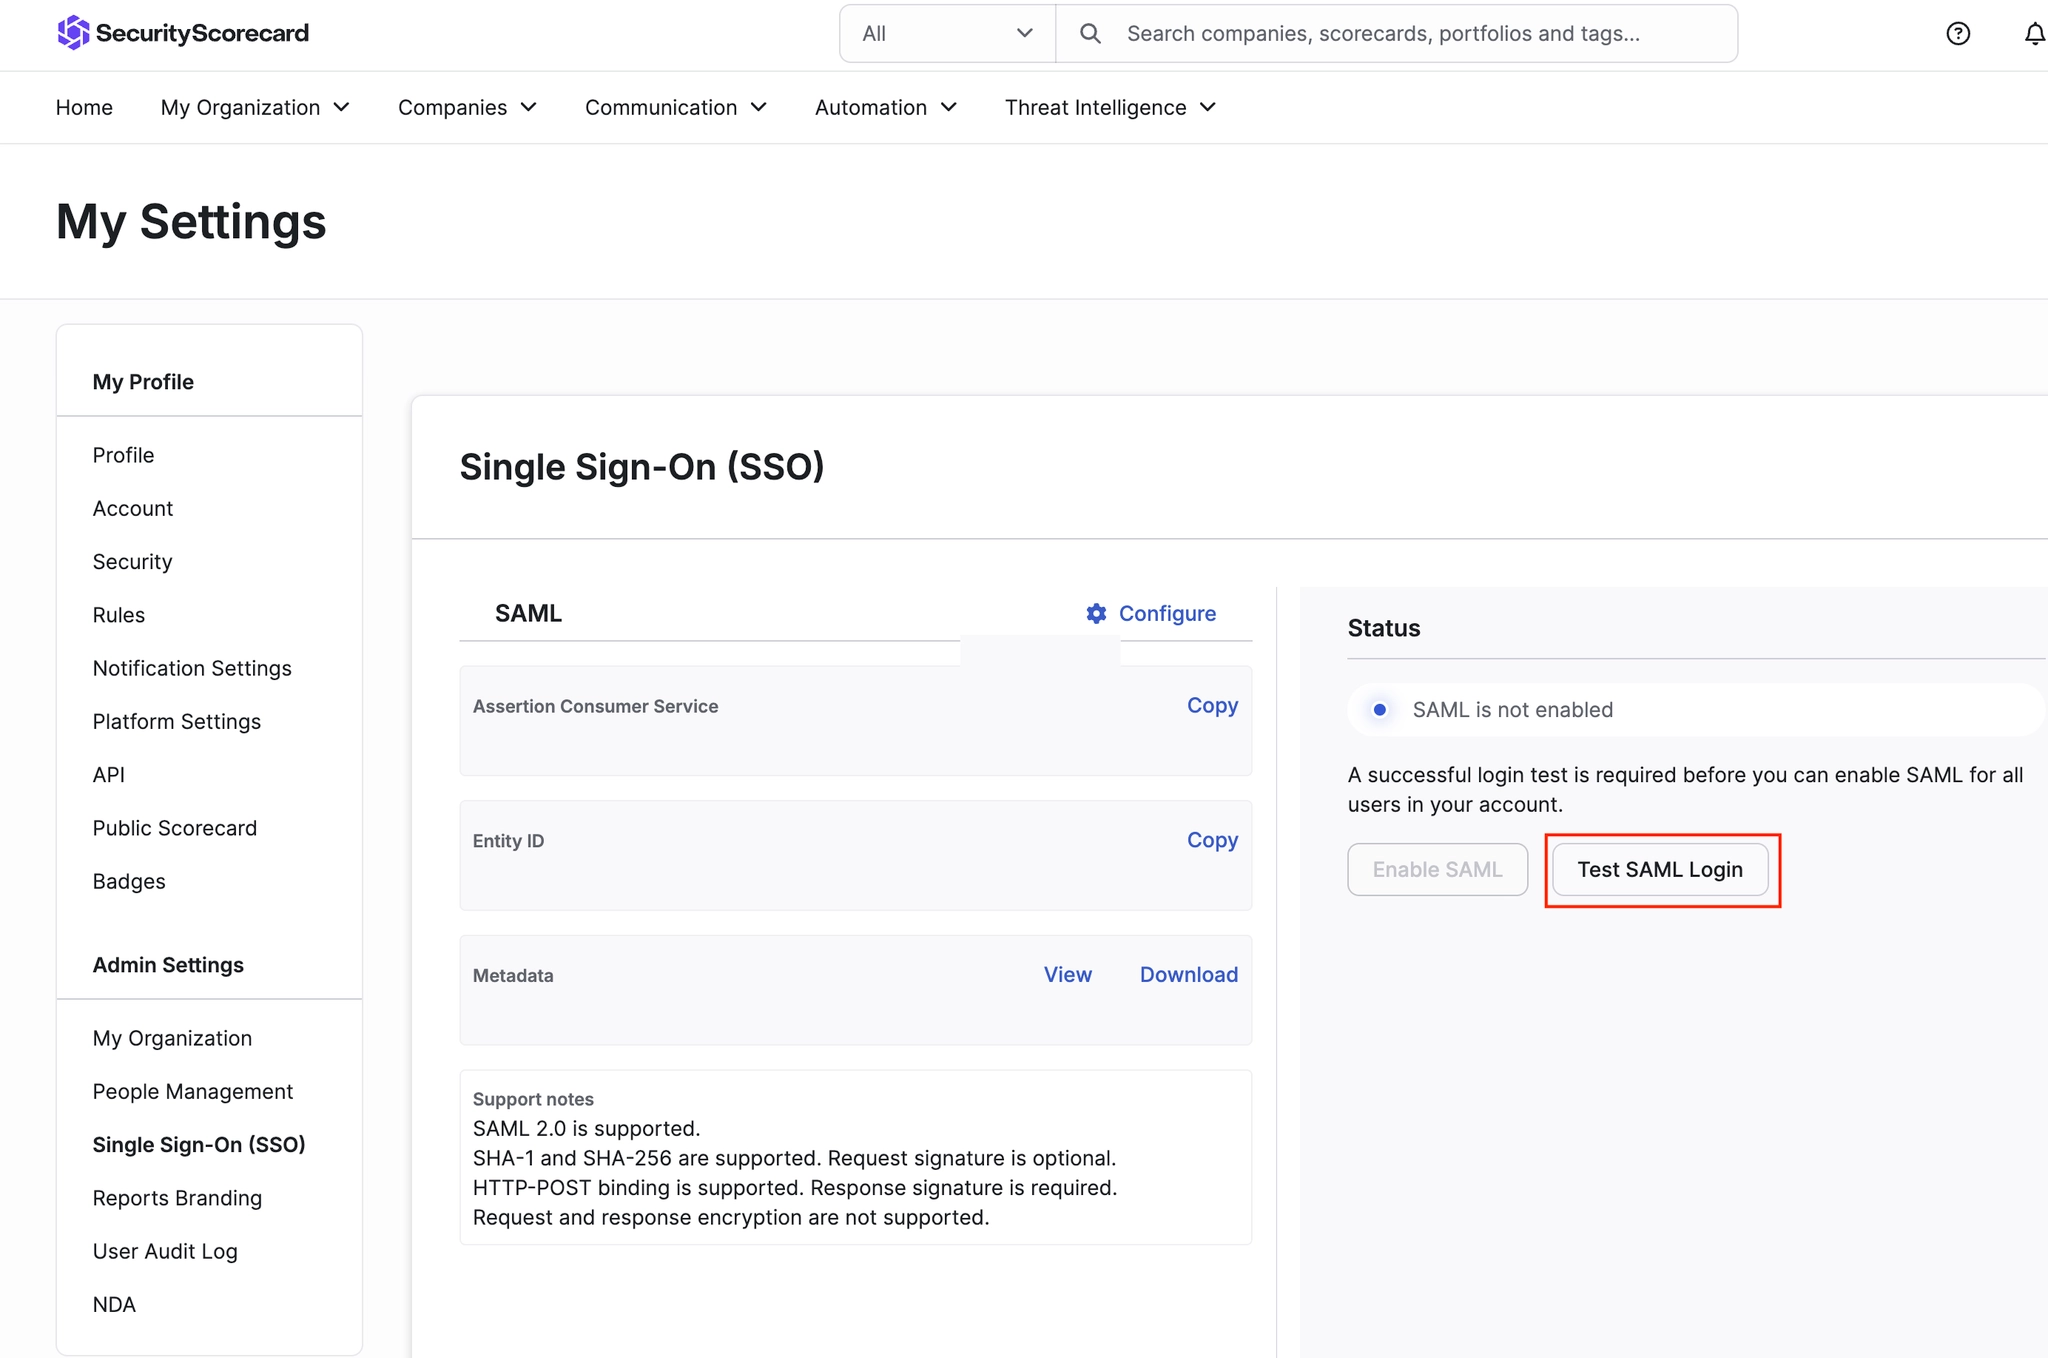Copy the Assertion Consumer Service URL
Viewport: 2048px width, 1358px height.
click(1212, 705)
